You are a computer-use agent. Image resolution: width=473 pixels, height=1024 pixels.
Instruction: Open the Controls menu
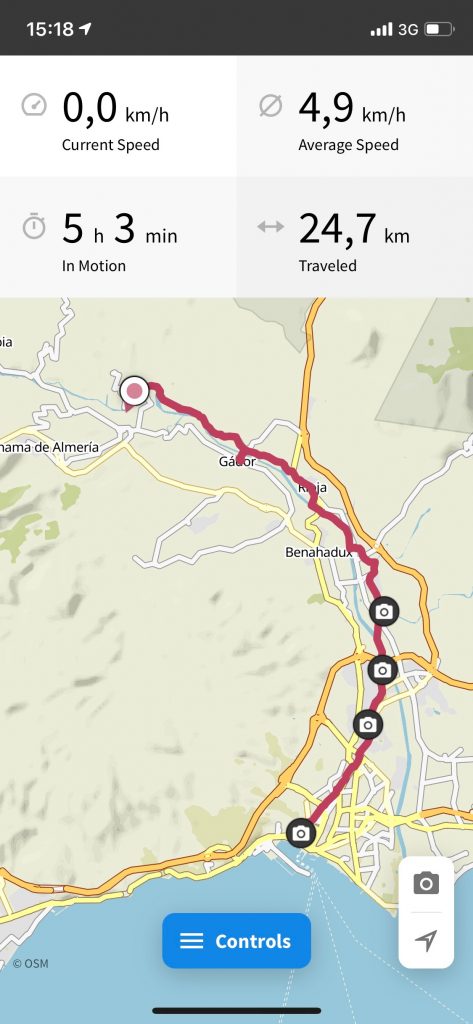[x=236, y=940]
